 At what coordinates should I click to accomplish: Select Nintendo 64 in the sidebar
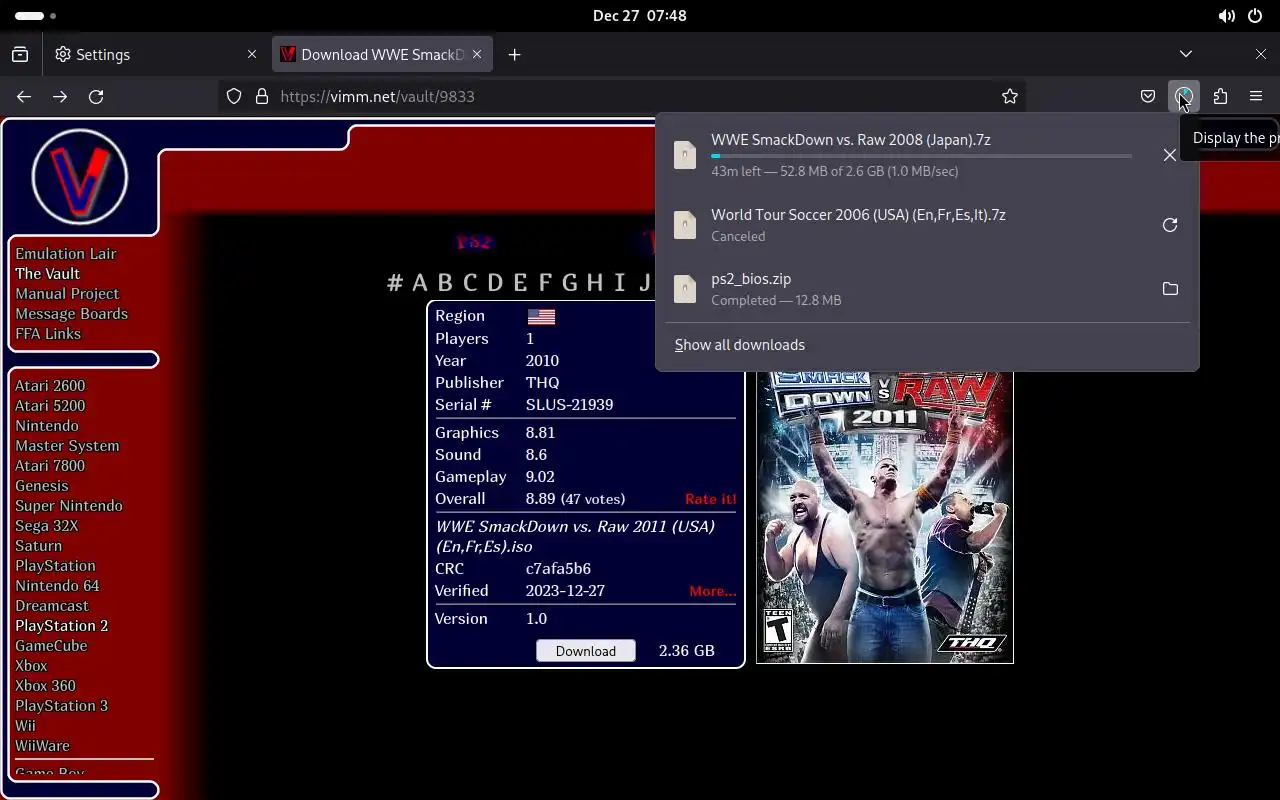pos(57,586)
